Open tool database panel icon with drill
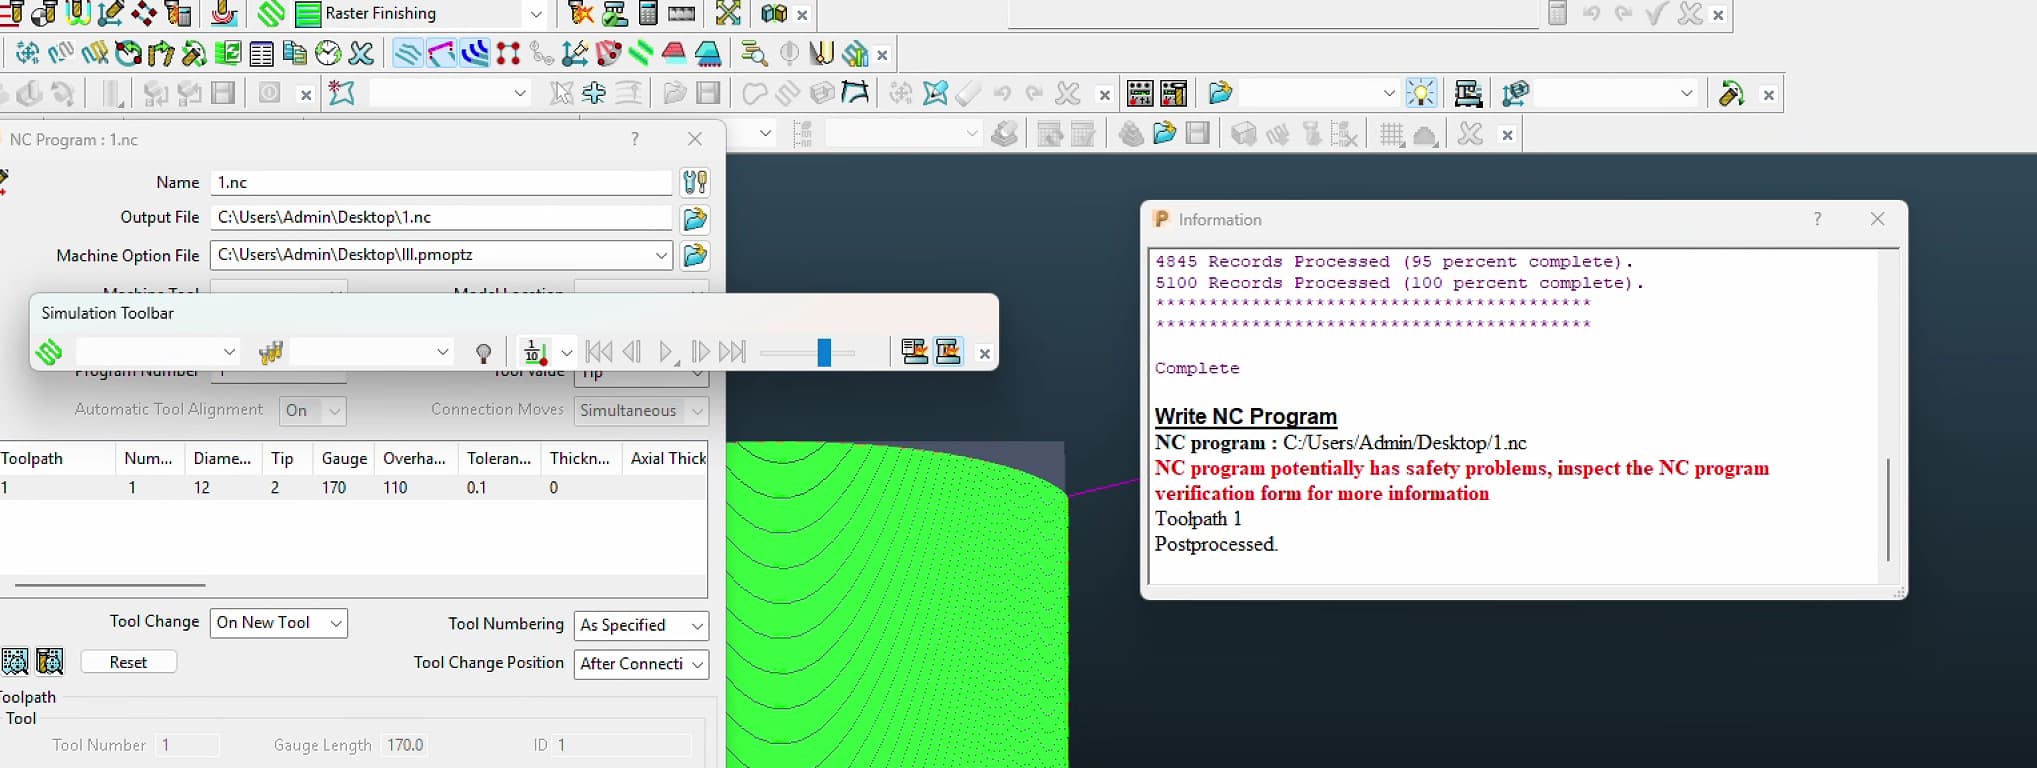 coord(1174,94)
